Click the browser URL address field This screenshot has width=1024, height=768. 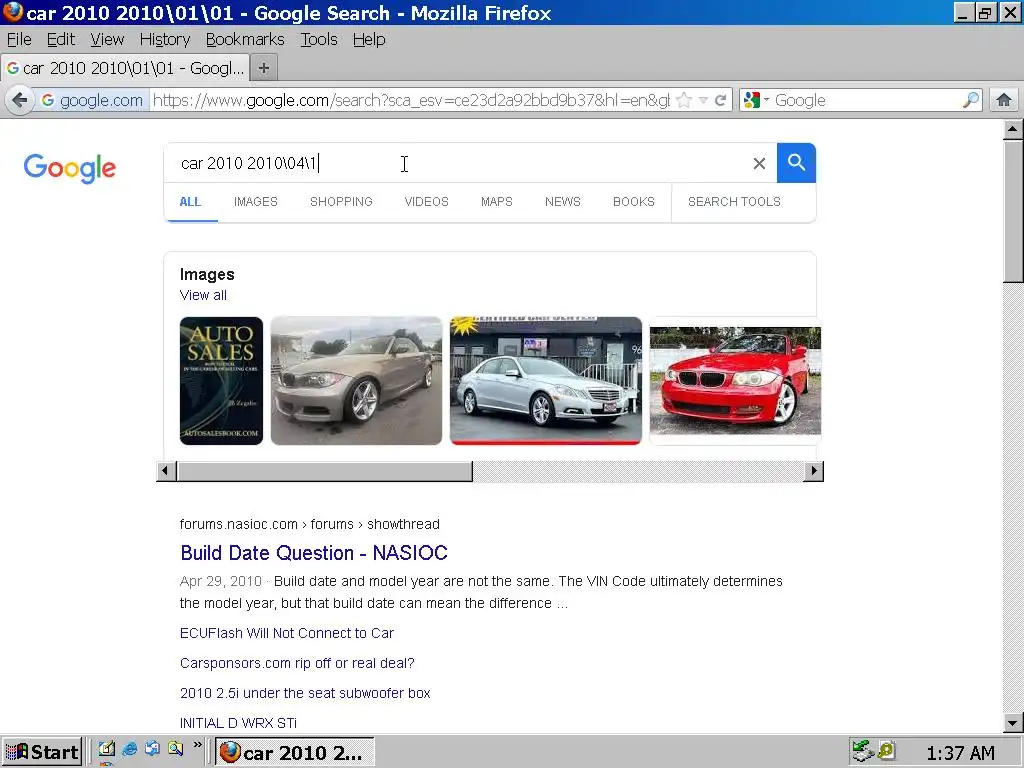(411, 100)
